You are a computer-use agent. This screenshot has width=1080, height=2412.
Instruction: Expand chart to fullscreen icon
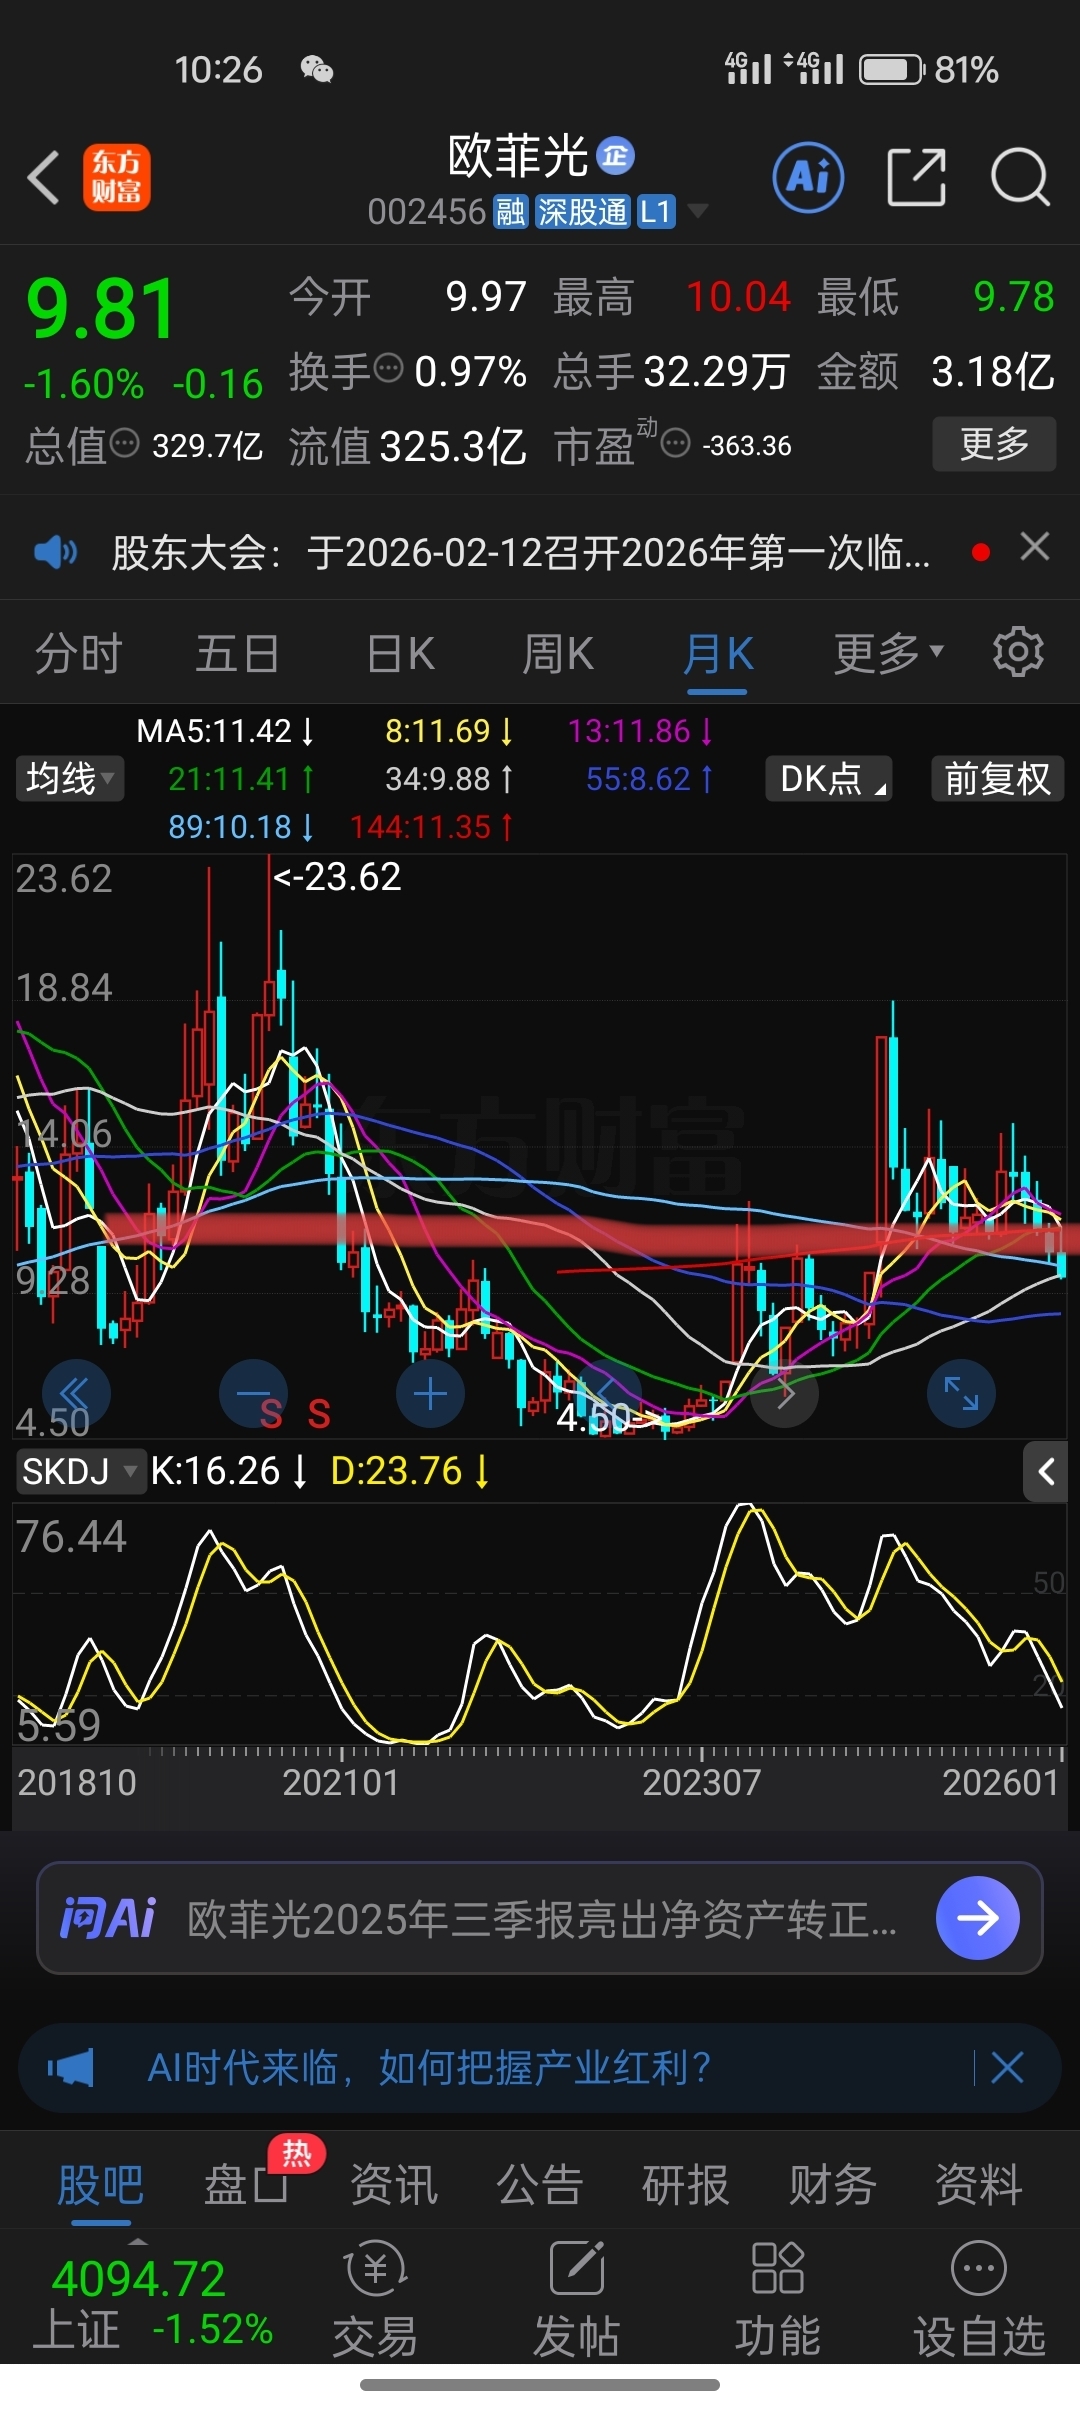pyautogui.click(x=961, y=1393)
